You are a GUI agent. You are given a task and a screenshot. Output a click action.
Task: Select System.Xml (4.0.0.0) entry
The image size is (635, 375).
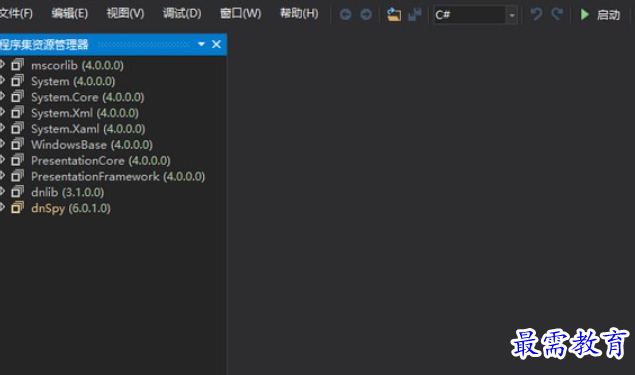point(85,113)
